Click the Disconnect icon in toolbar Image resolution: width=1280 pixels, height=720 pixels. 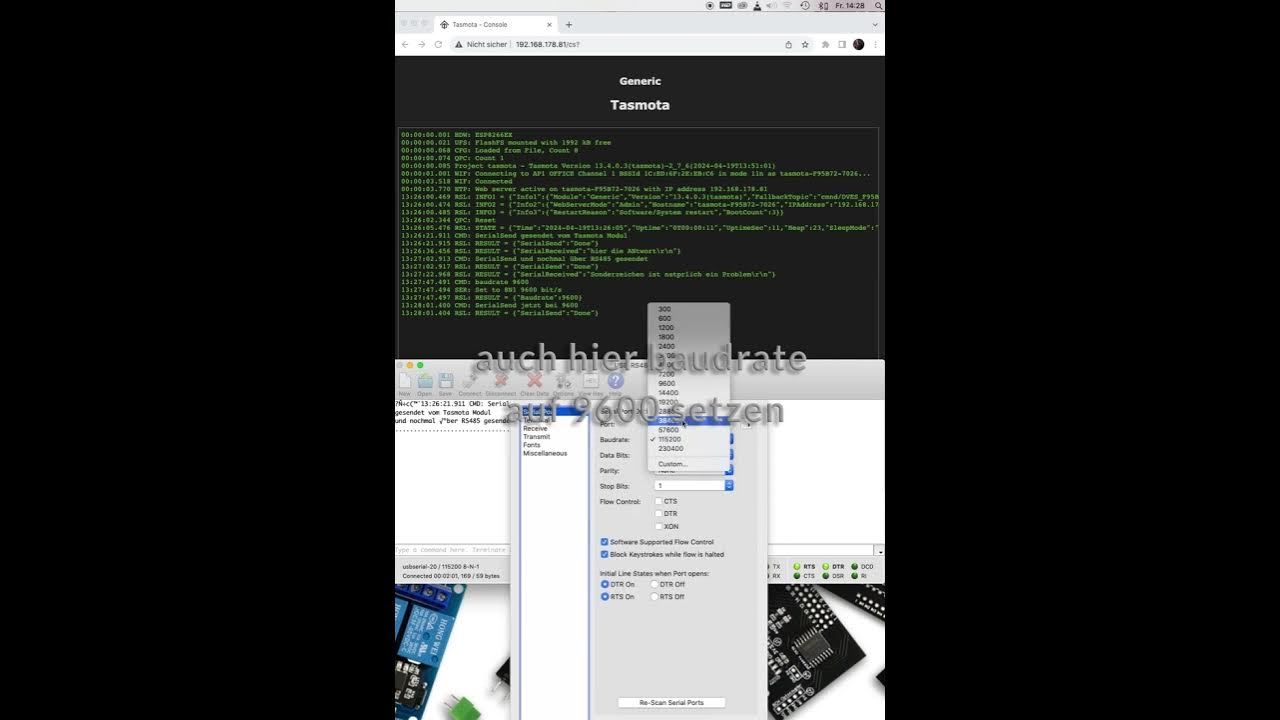[x=501, y=381]
